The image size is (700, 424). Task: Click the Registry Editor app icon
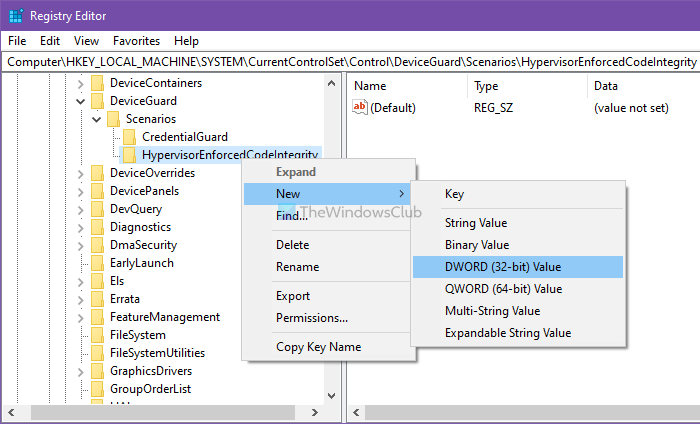click(16, 16)
